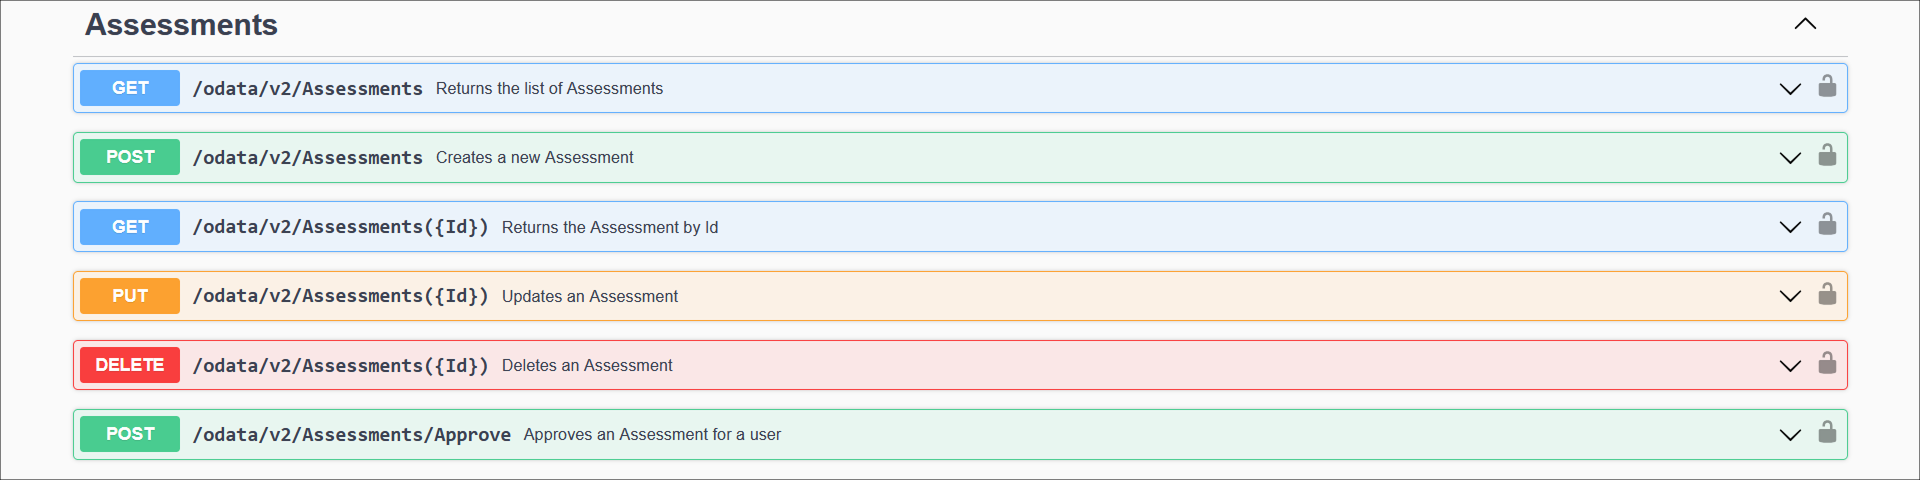The image size is (1920, 480).
Task: Click the orange PUT method badge
Action: tap(130, 296)
